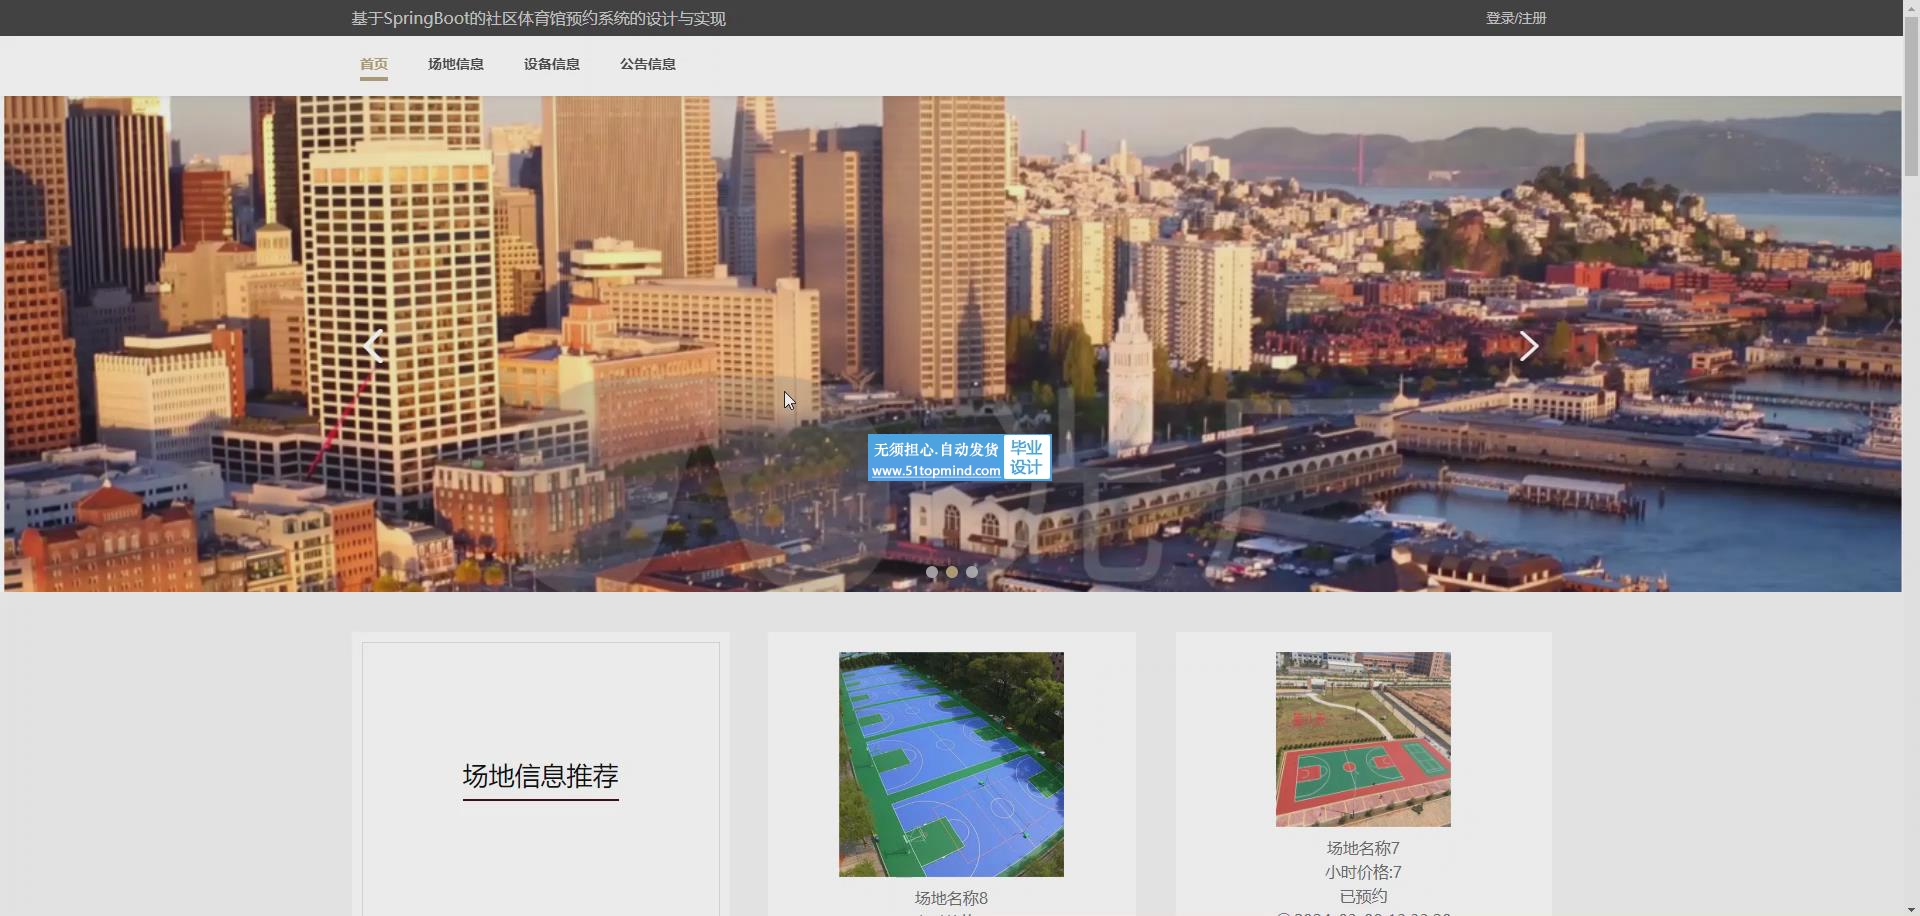Click the 场地名称7 venue title
This screenshot has width=1920, height=916.
point(1363,848)
